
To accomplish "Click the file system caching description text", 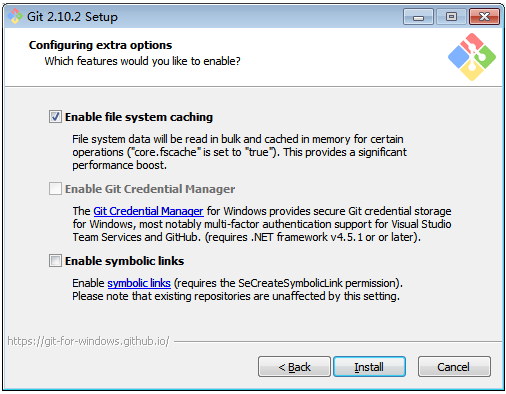I will tap(239, 152).
